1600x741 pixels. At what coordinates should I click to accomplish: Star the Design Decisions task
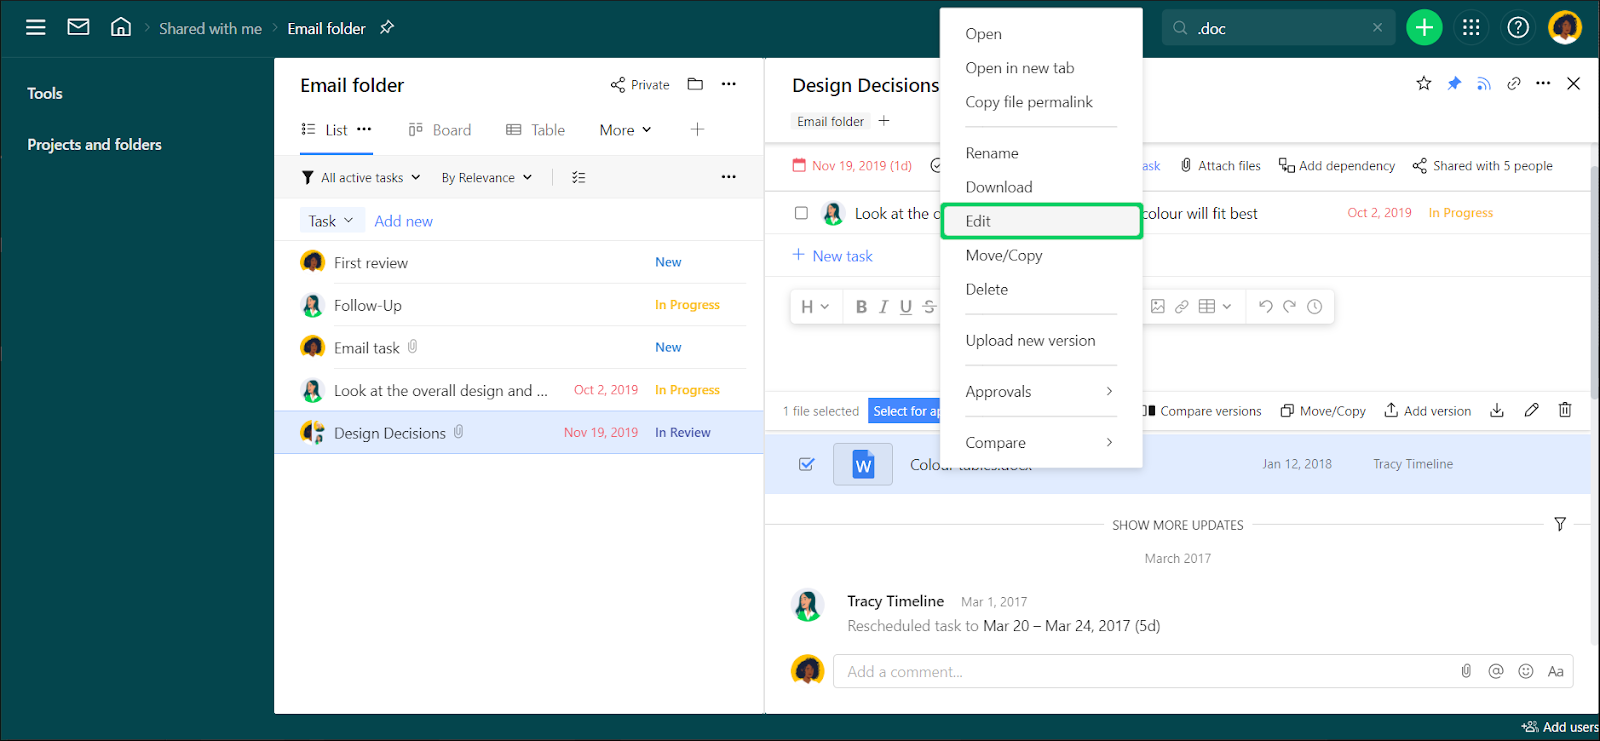1424,84
